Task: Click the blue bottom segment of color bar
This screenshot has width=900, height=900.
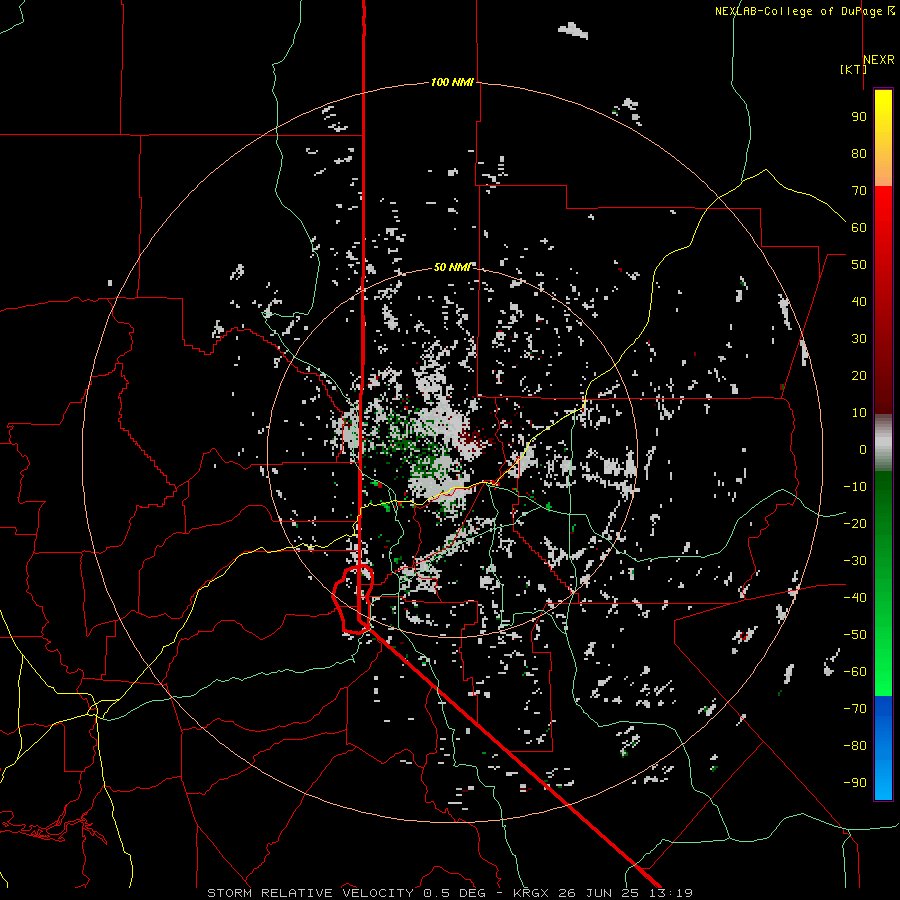Action: tap(883, 748)
